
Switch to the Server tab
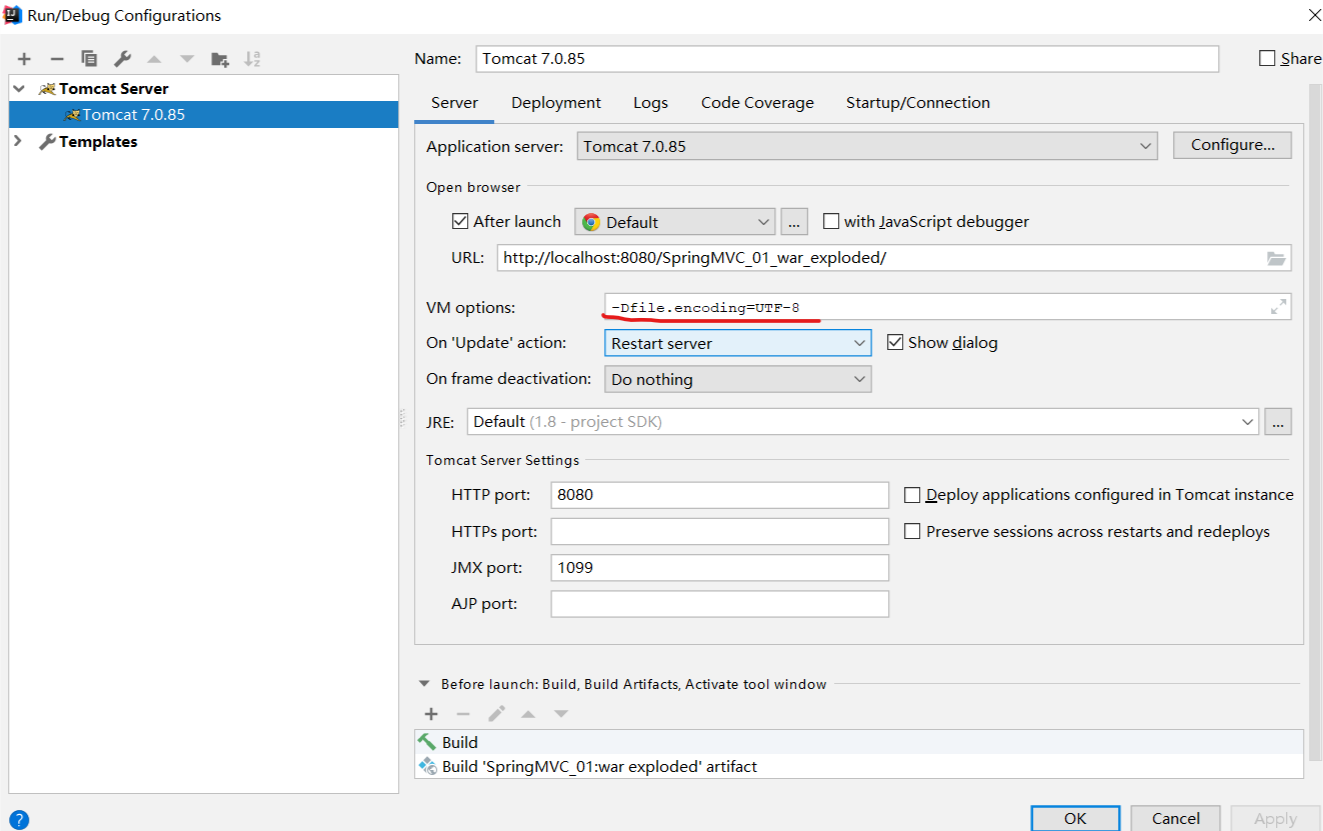click(x=454, y=103)
